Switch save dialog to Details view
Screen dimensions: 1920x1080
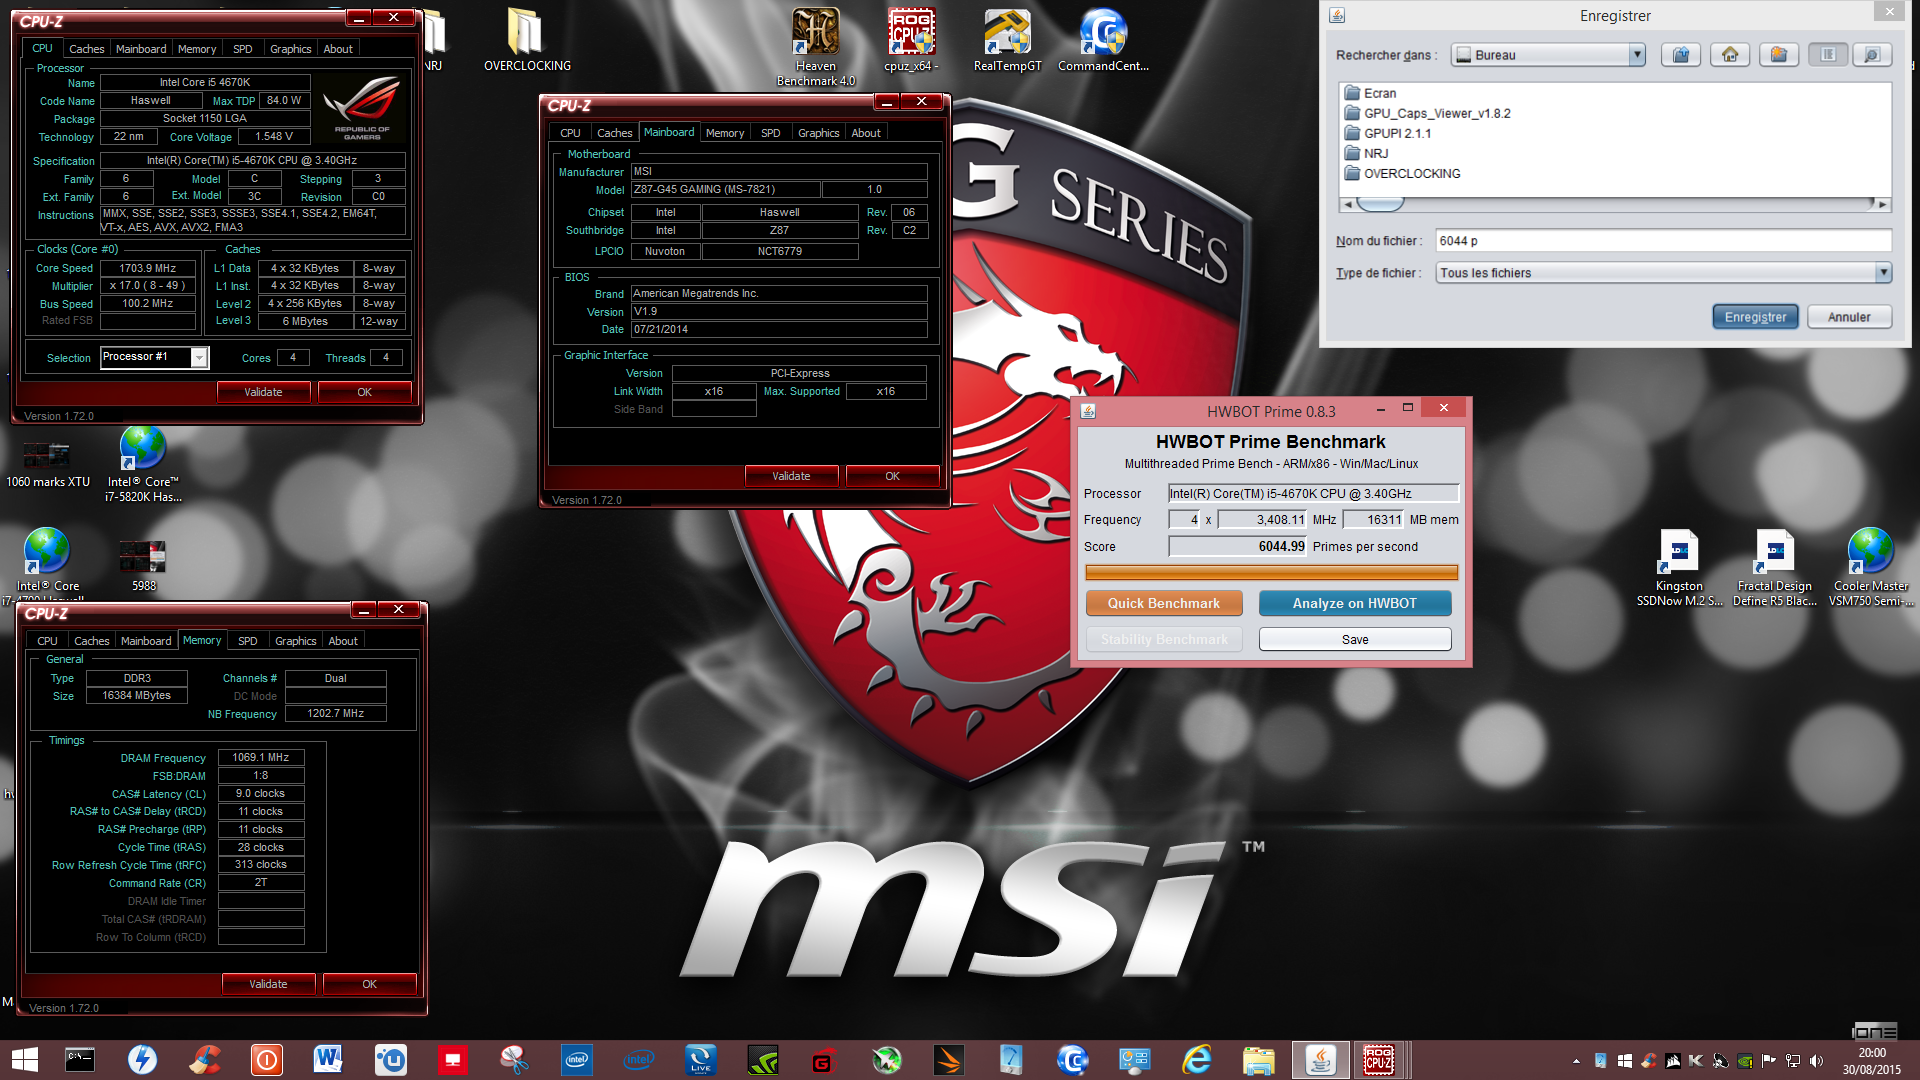pyautogui.click(x=1871, y=55)
